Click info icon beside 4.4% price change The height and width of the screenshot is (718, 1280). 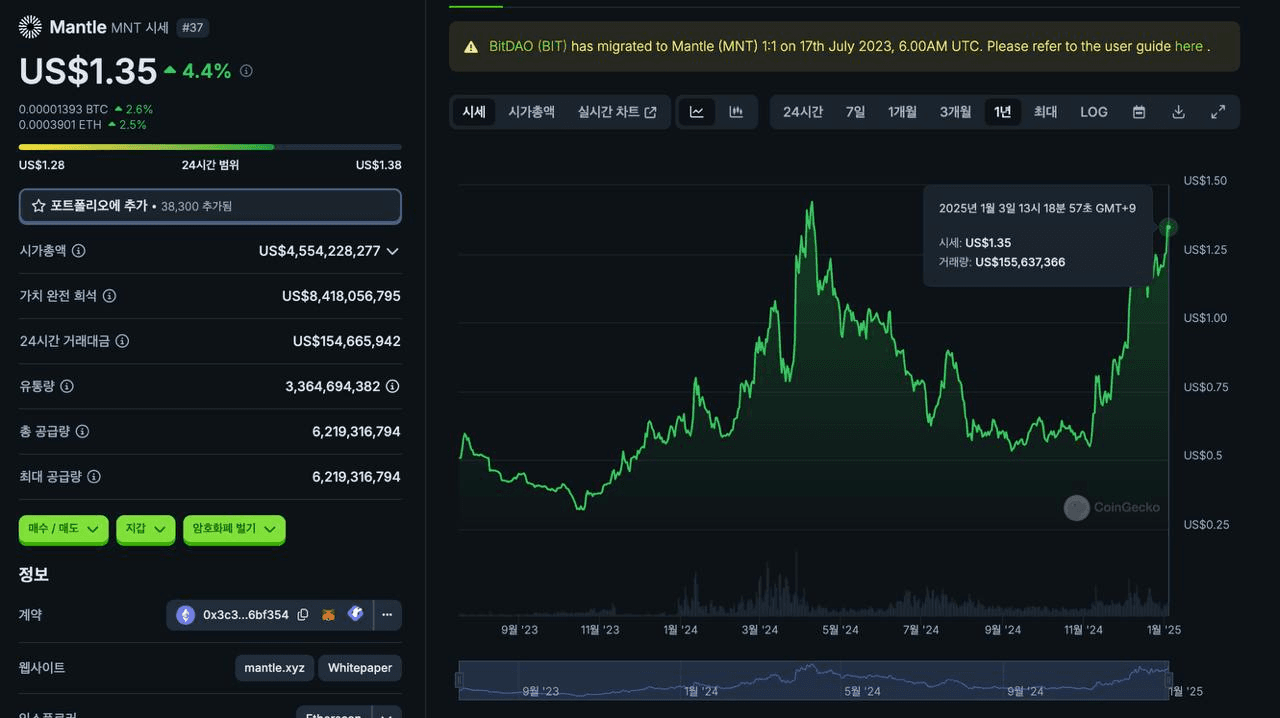pos(246,71)
